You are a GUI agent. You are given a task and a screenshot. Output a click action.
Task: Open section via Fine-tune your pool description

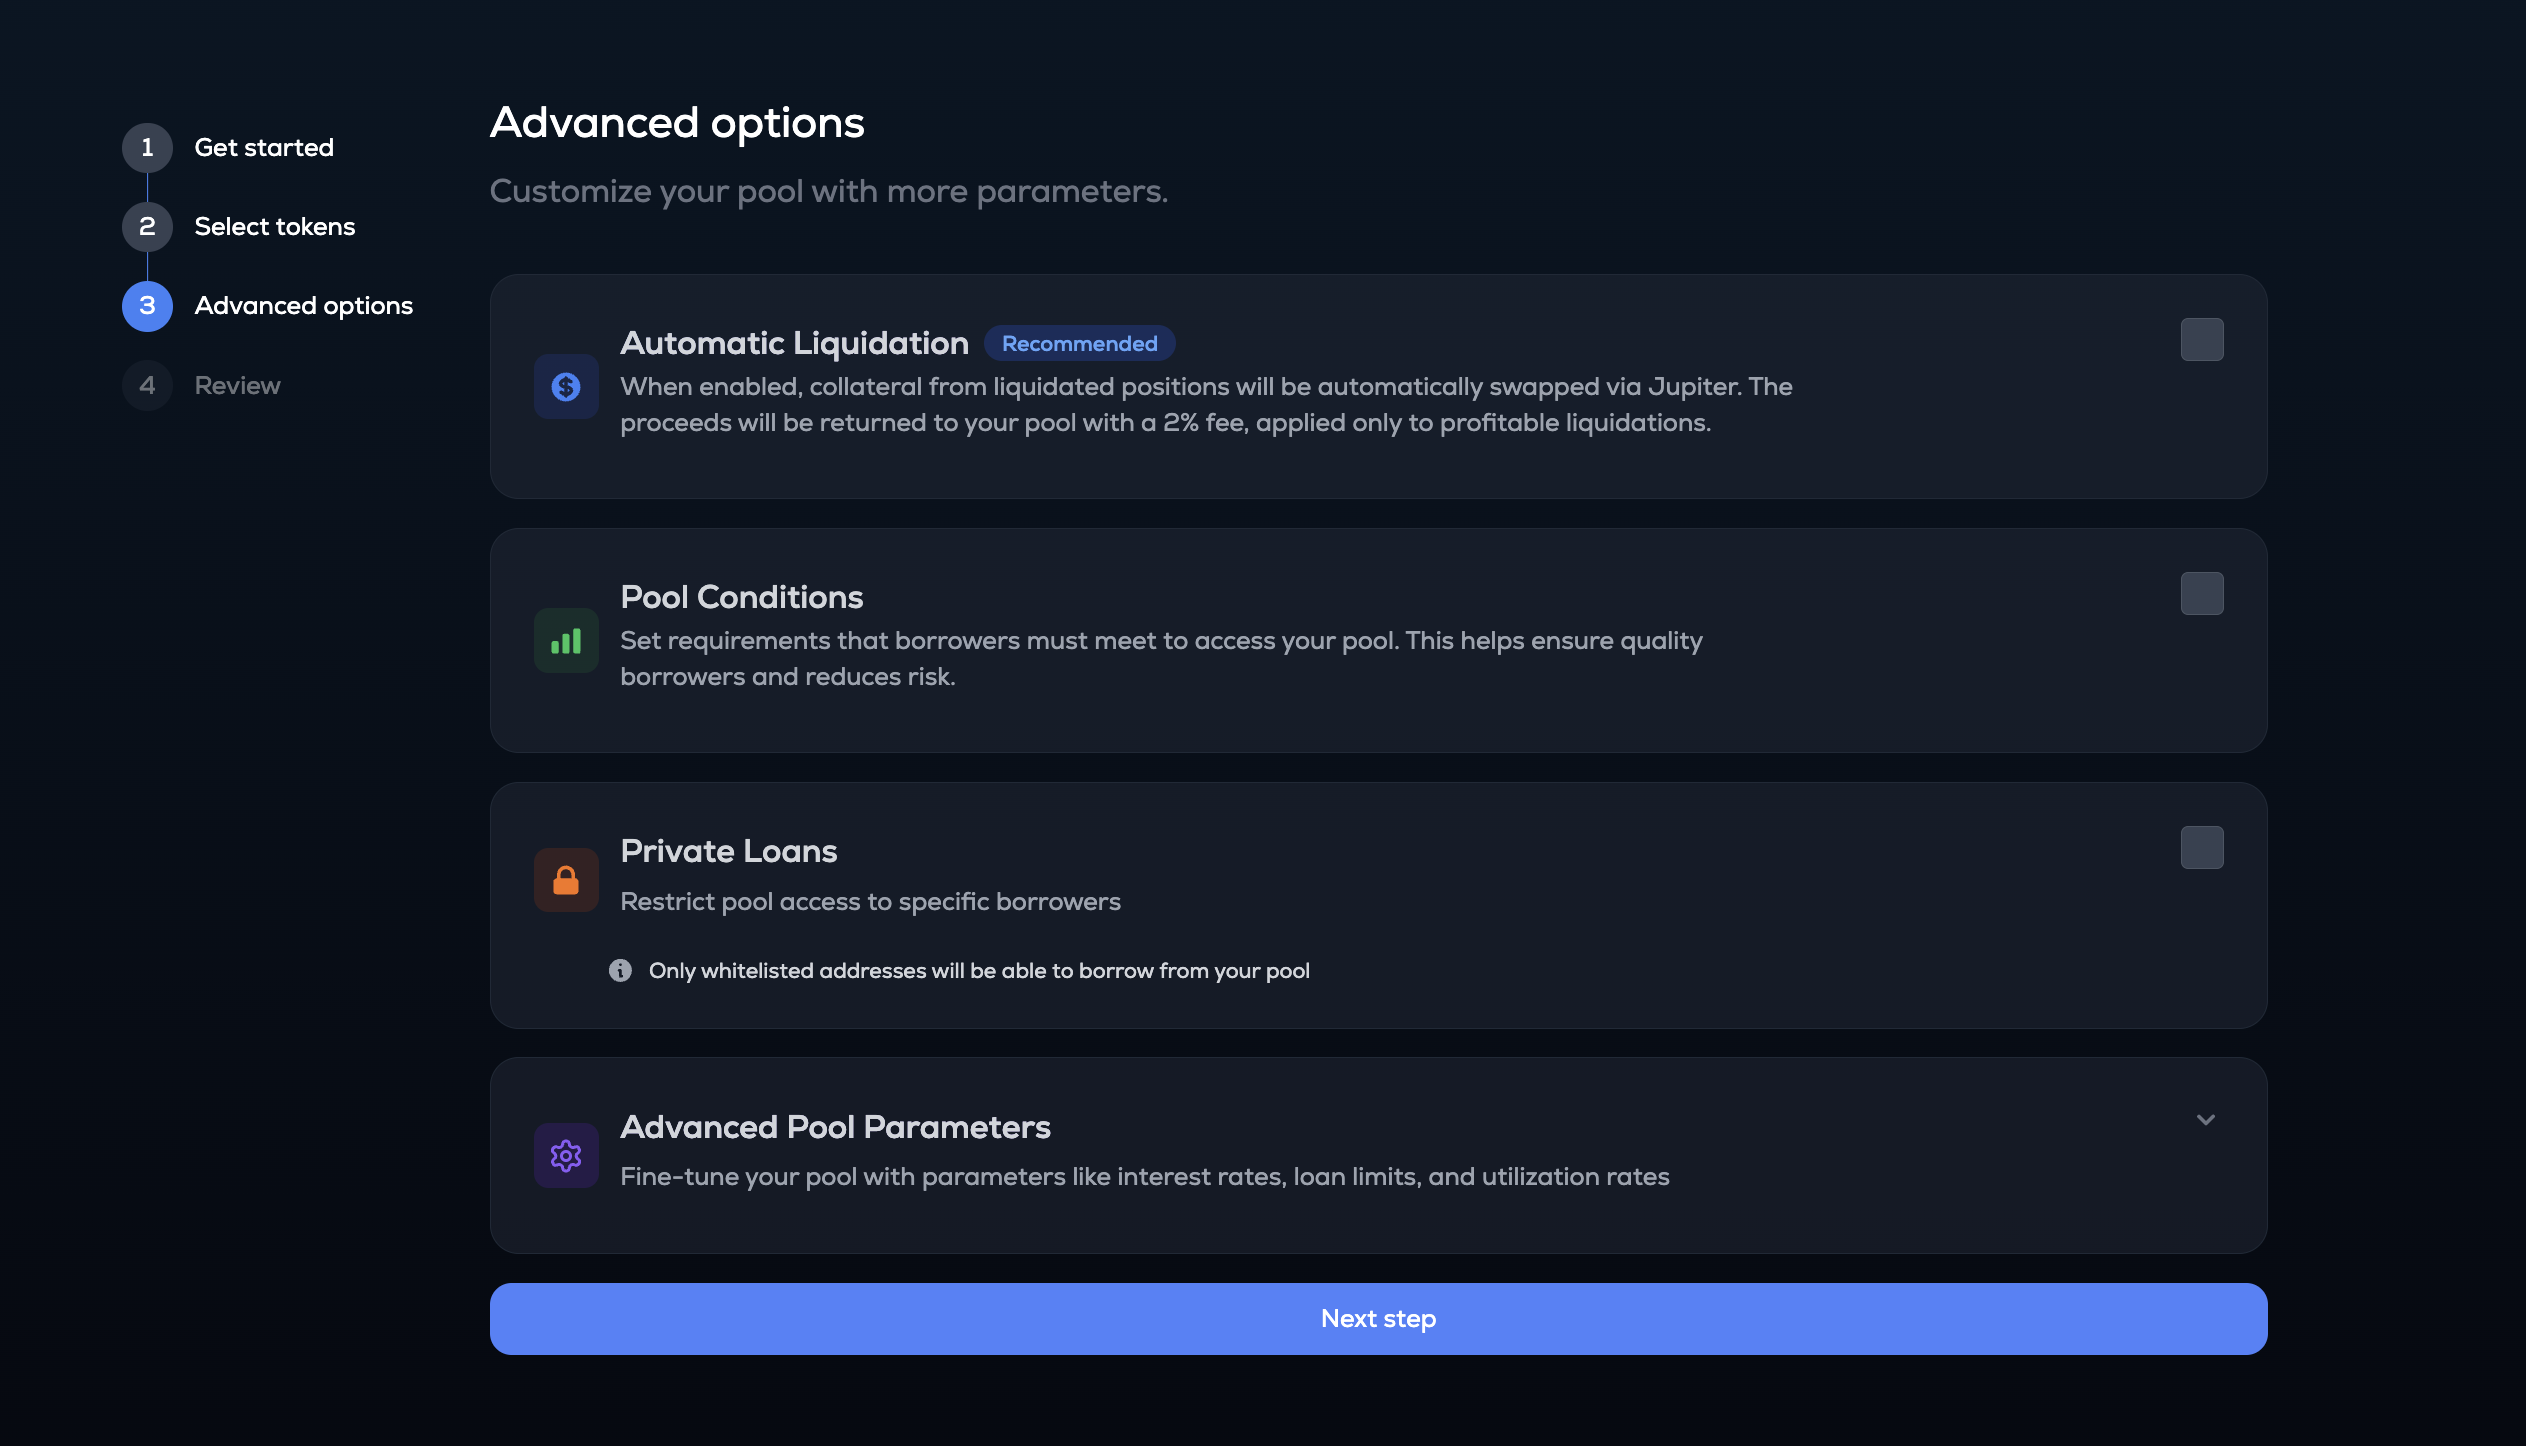pos(1144,1177)
